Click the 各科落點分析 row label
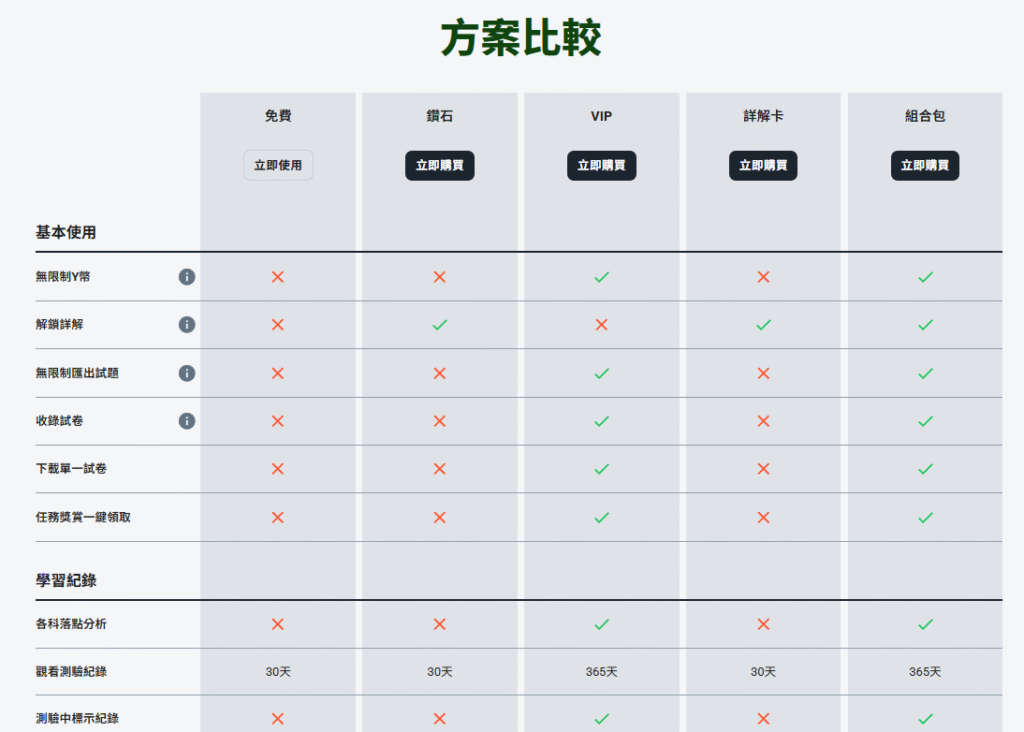This screenshot has height=732, width=1024. coord(71,624)
